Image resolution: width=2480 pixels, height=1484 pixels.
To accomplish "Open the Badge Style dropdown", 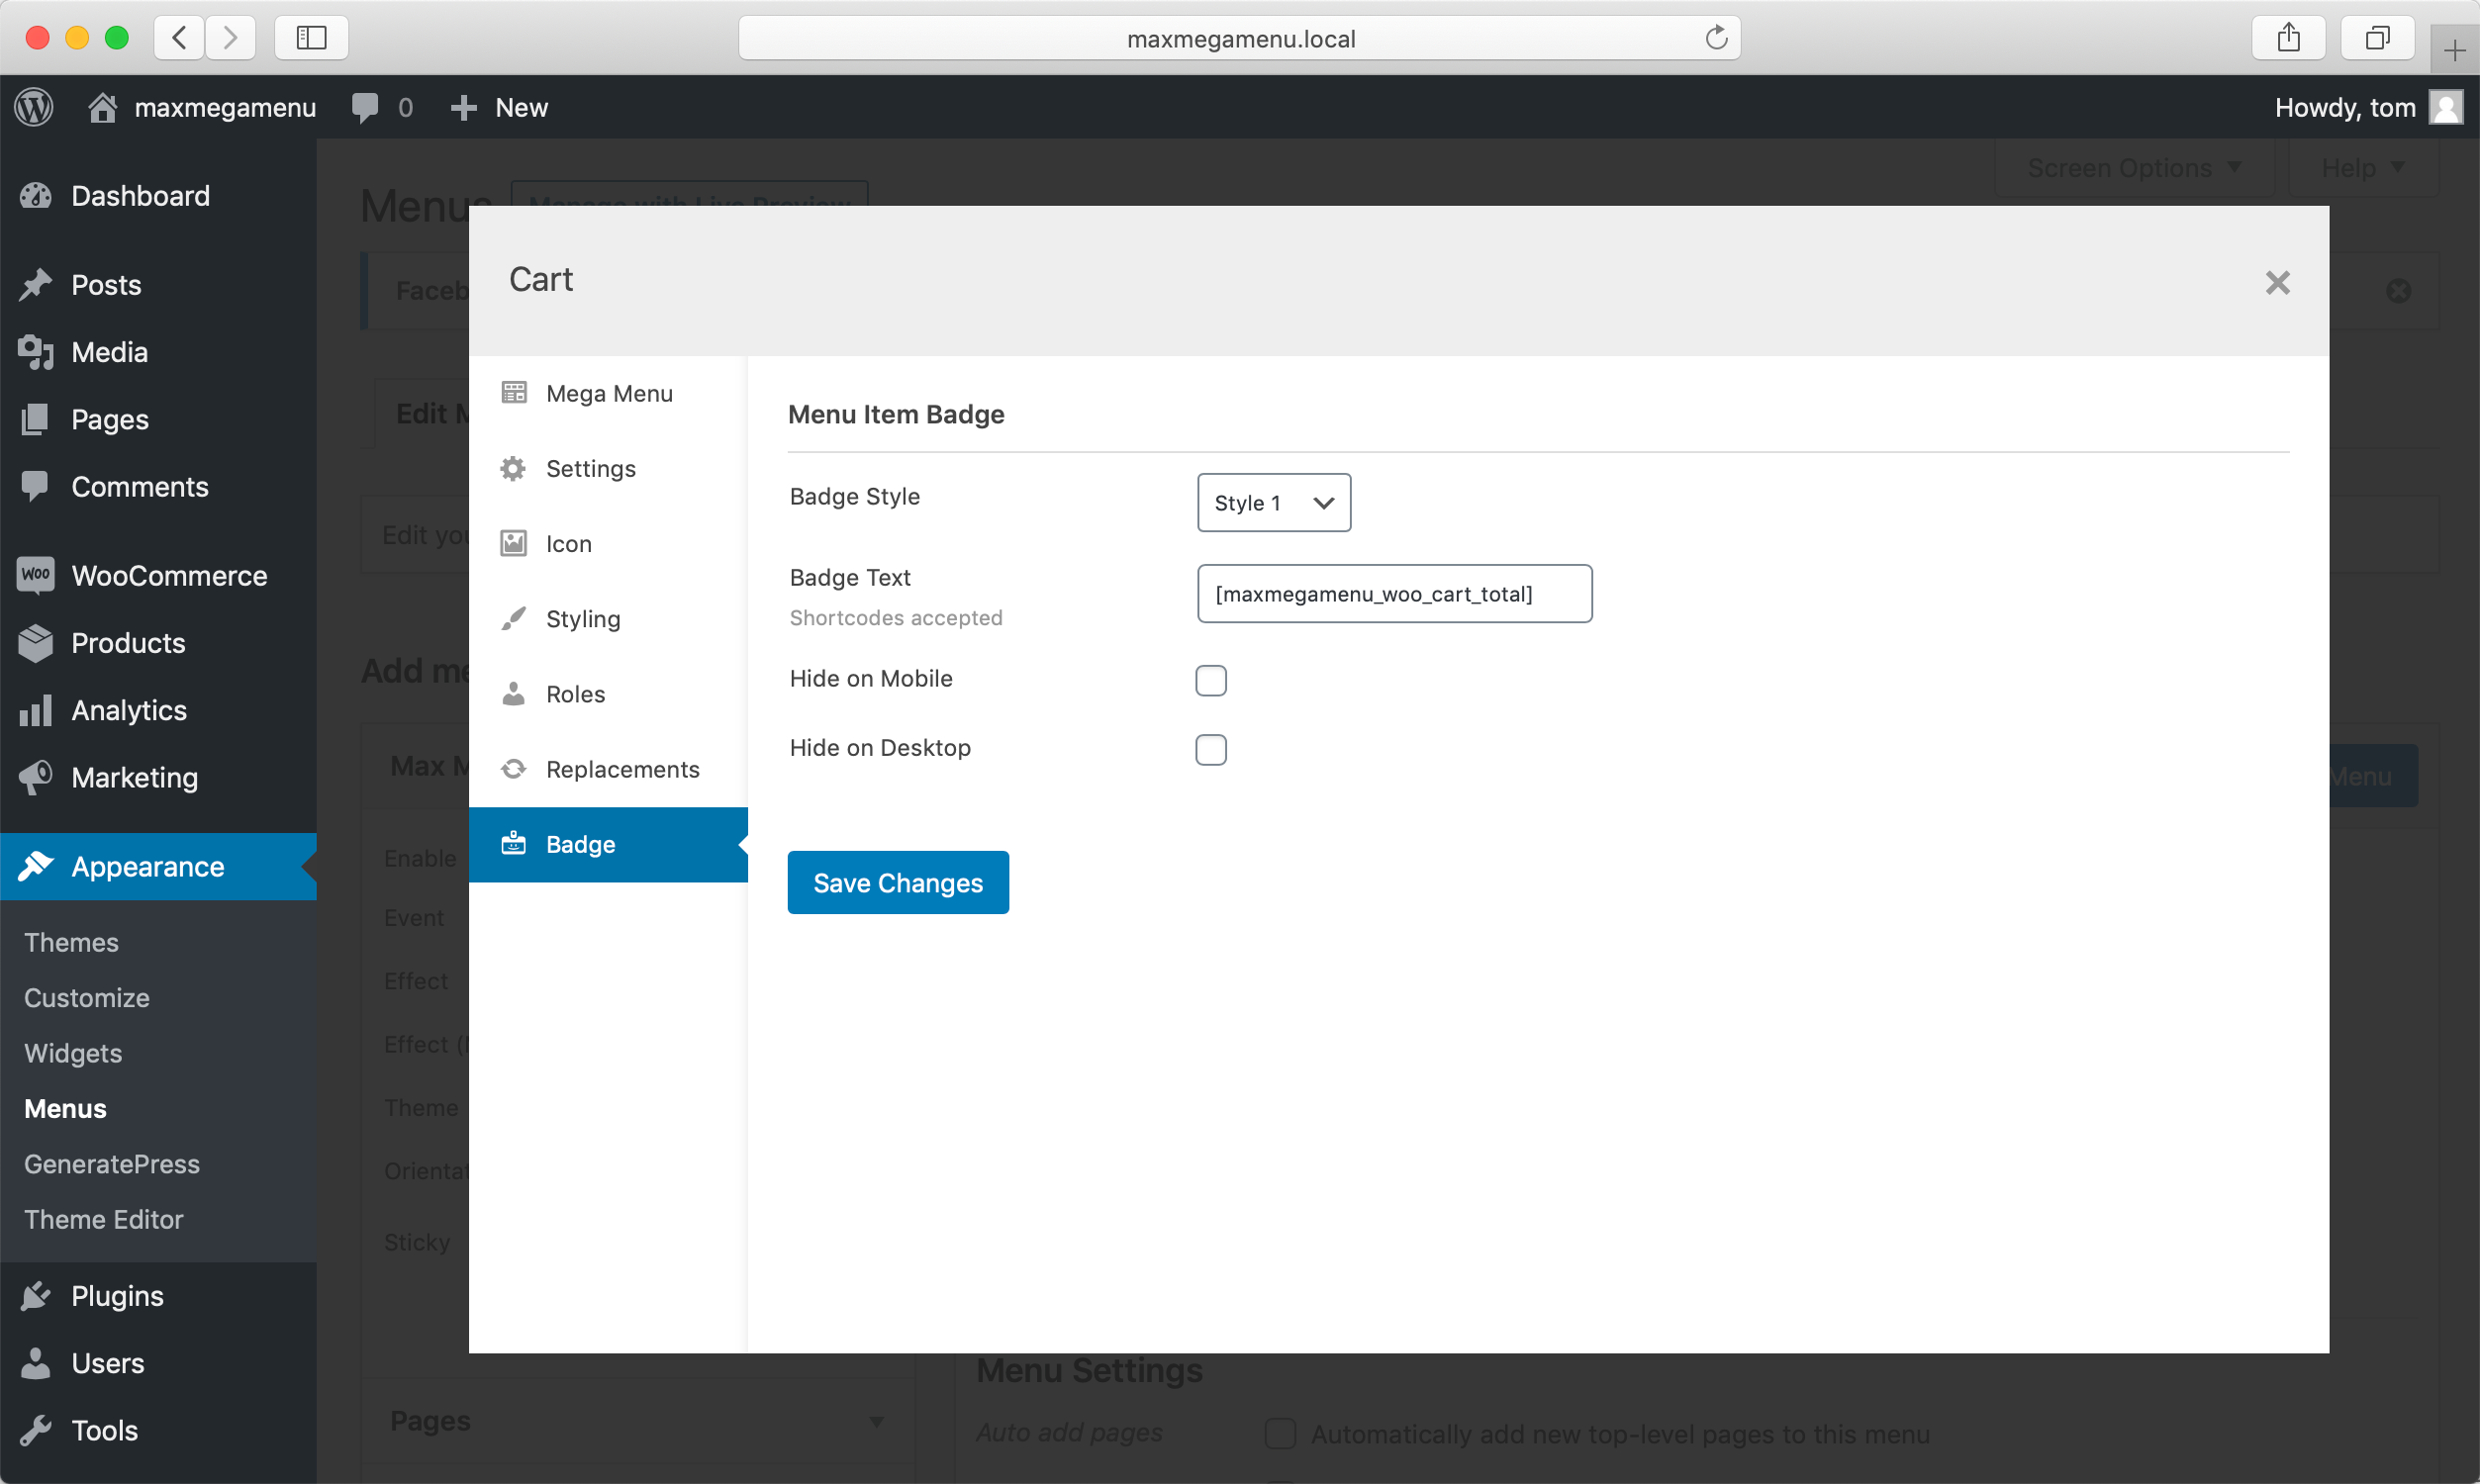I will tap(1273, 503).
